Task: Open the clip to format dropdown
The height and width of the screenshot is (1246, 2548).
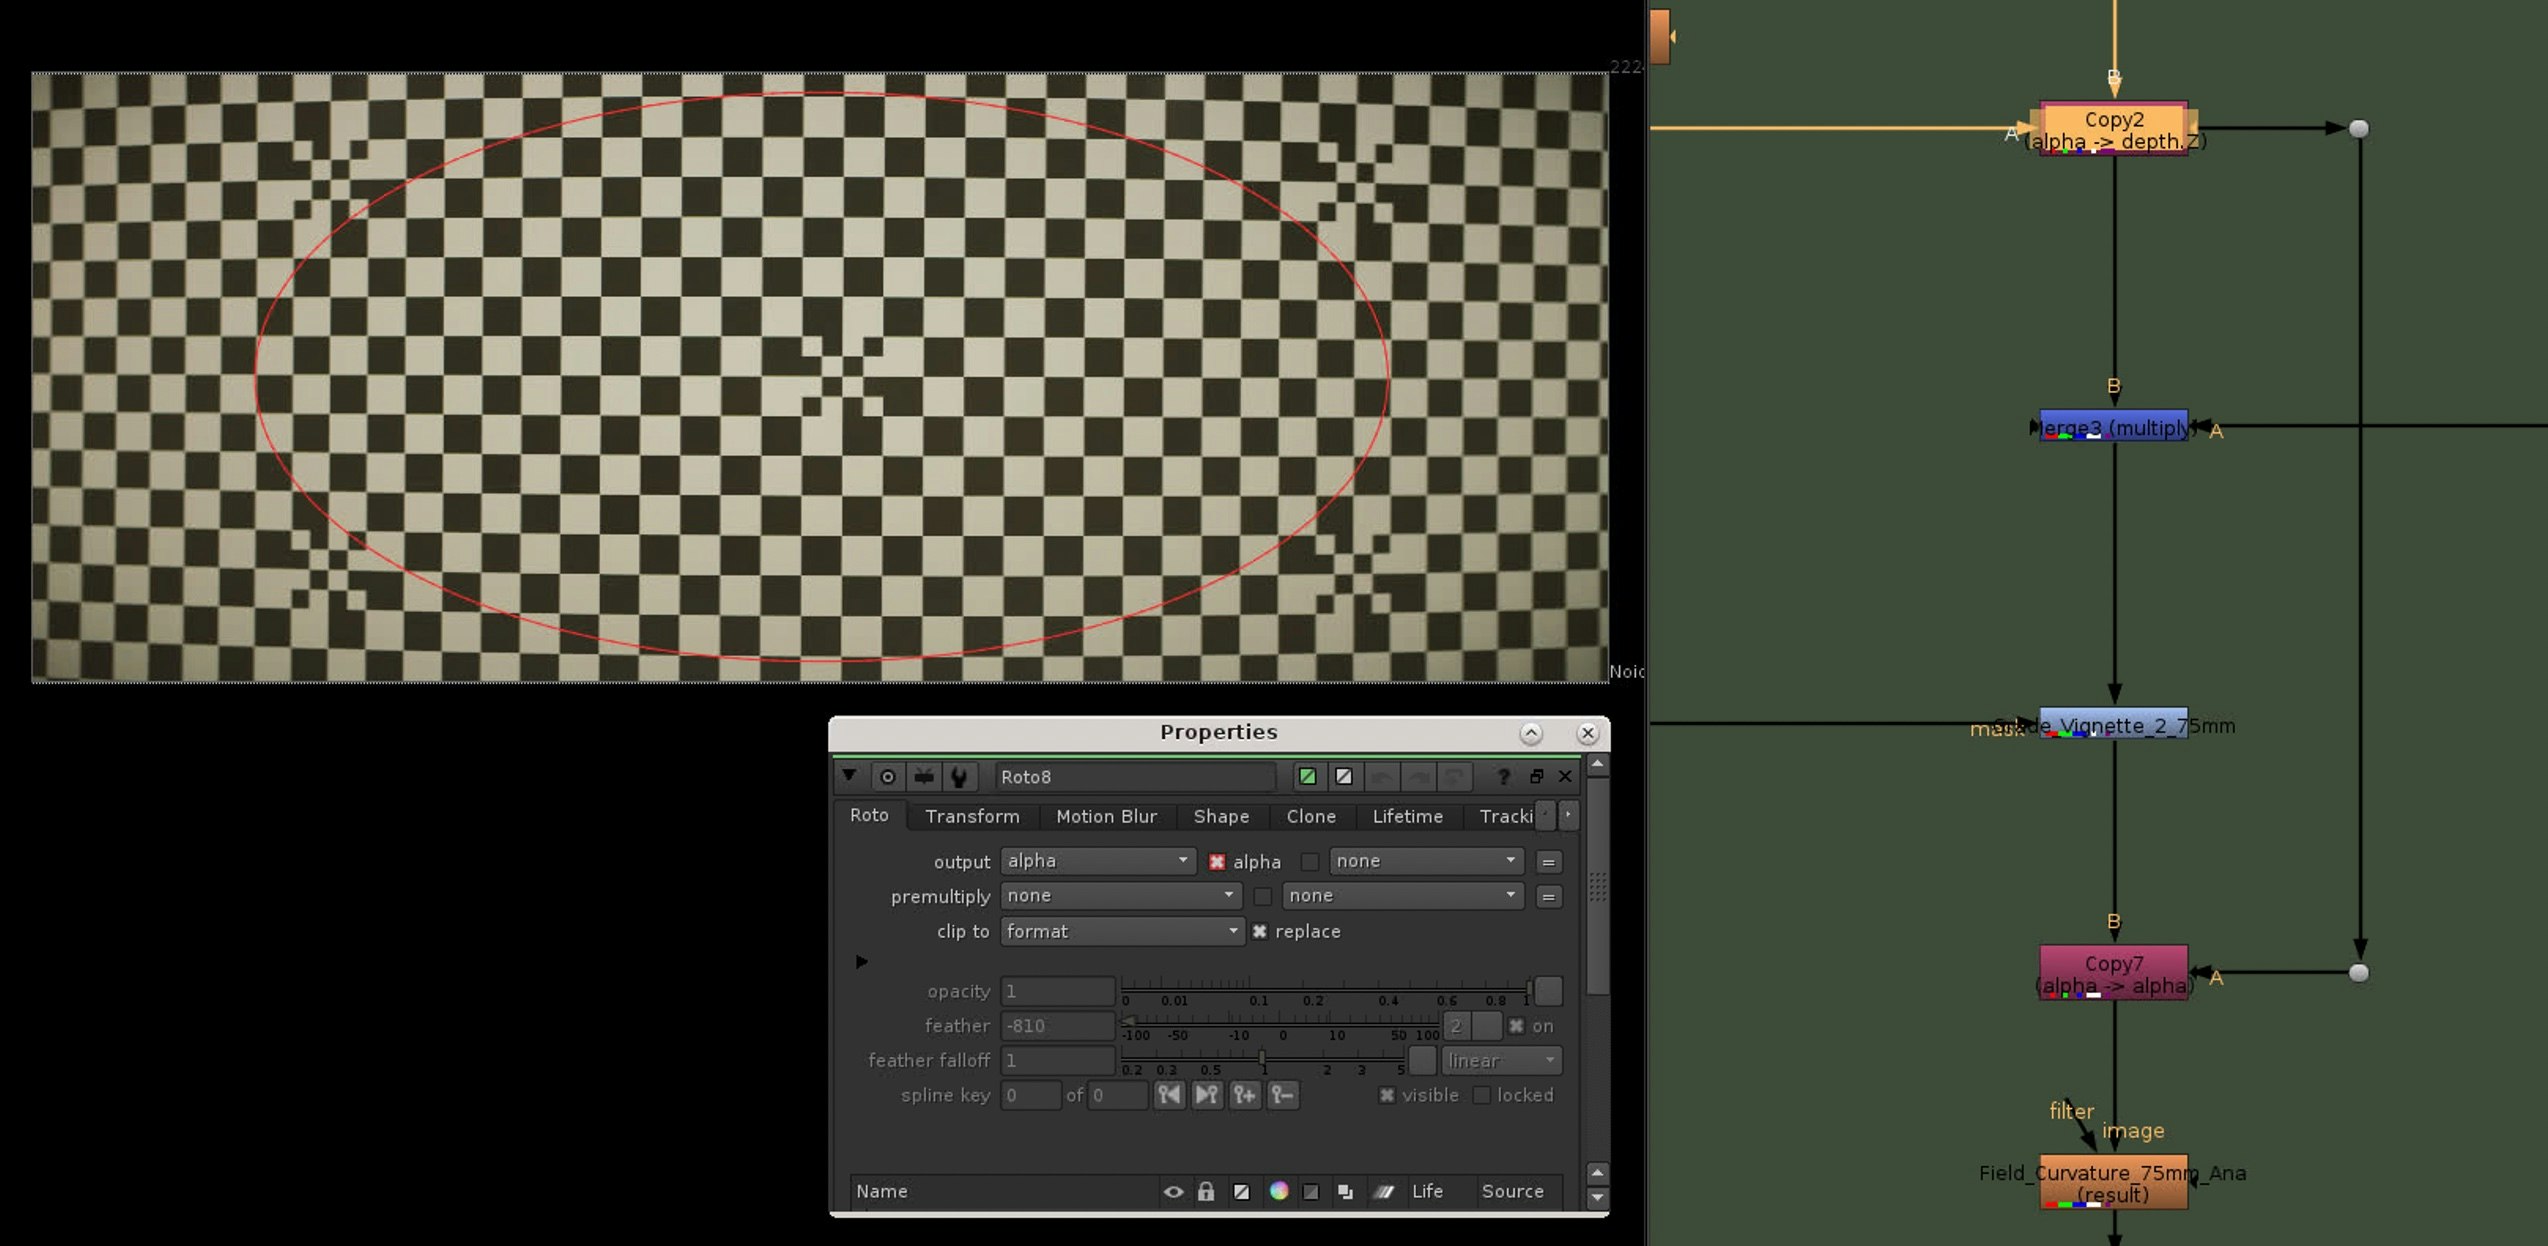Action: tap(1121, 931)
